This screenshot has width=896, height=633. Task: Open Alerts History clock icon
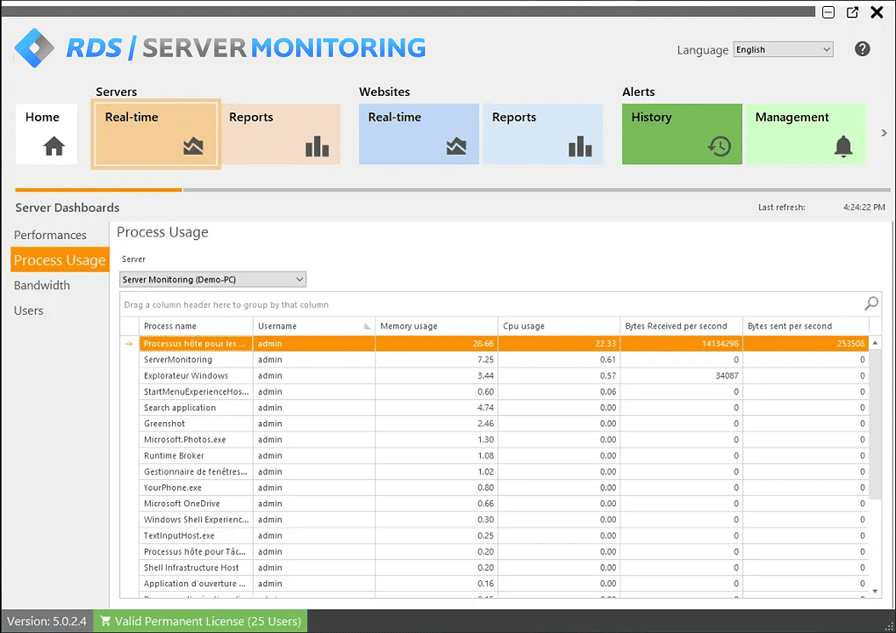click(x=719, y=147)
